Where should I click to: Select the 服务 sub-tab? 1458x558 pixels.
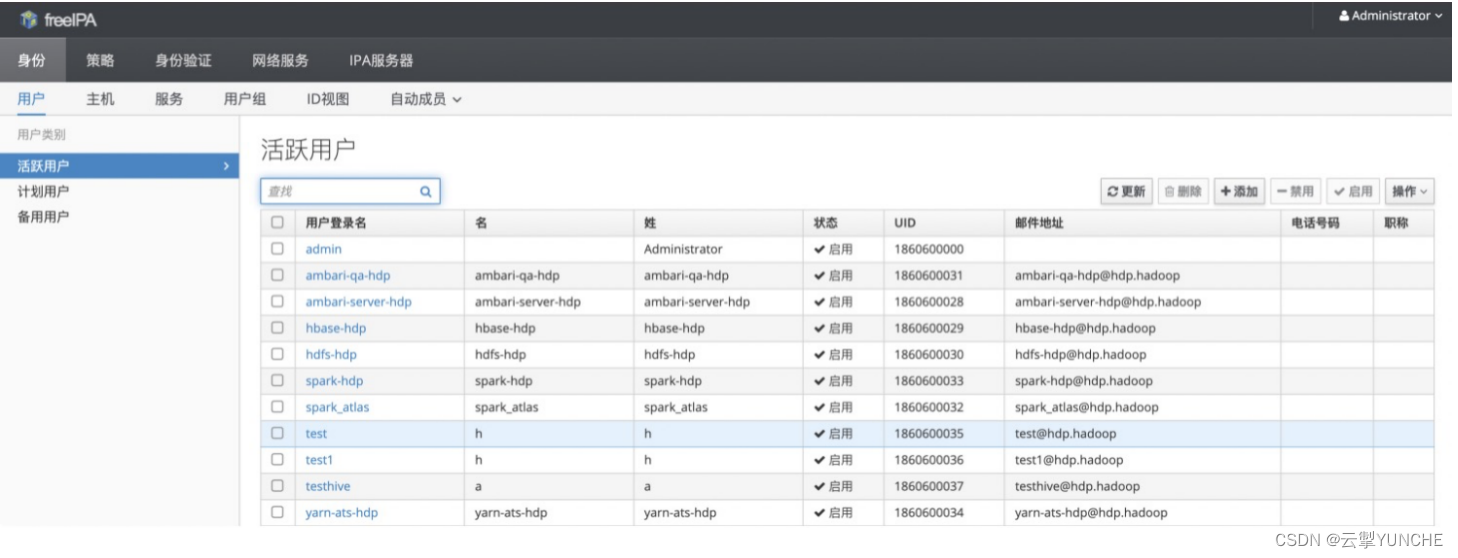pyautogui.click(x=169, y=99)
